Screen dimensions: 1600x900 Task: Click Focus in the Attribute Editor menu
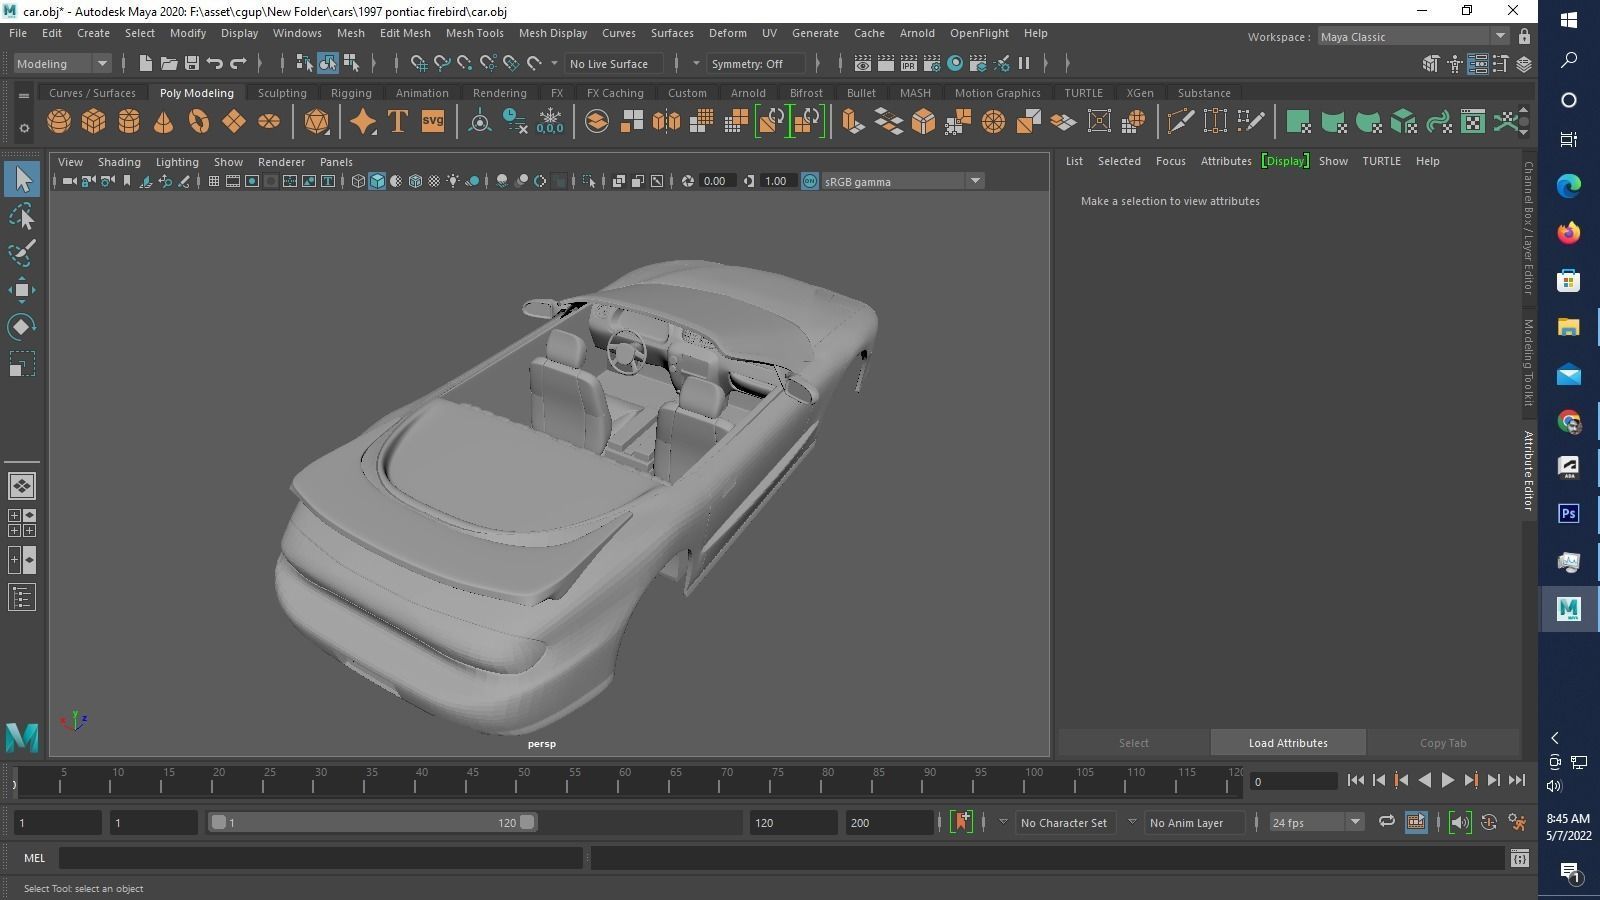click(x=1171, y=161)
